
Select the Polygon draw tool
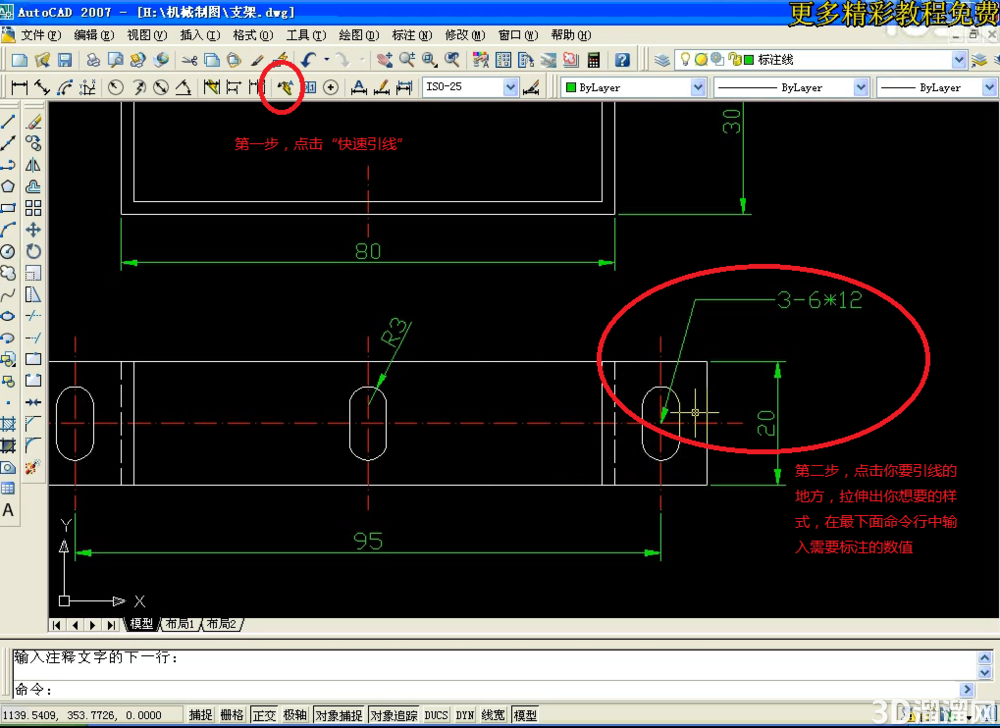[8, 186]
